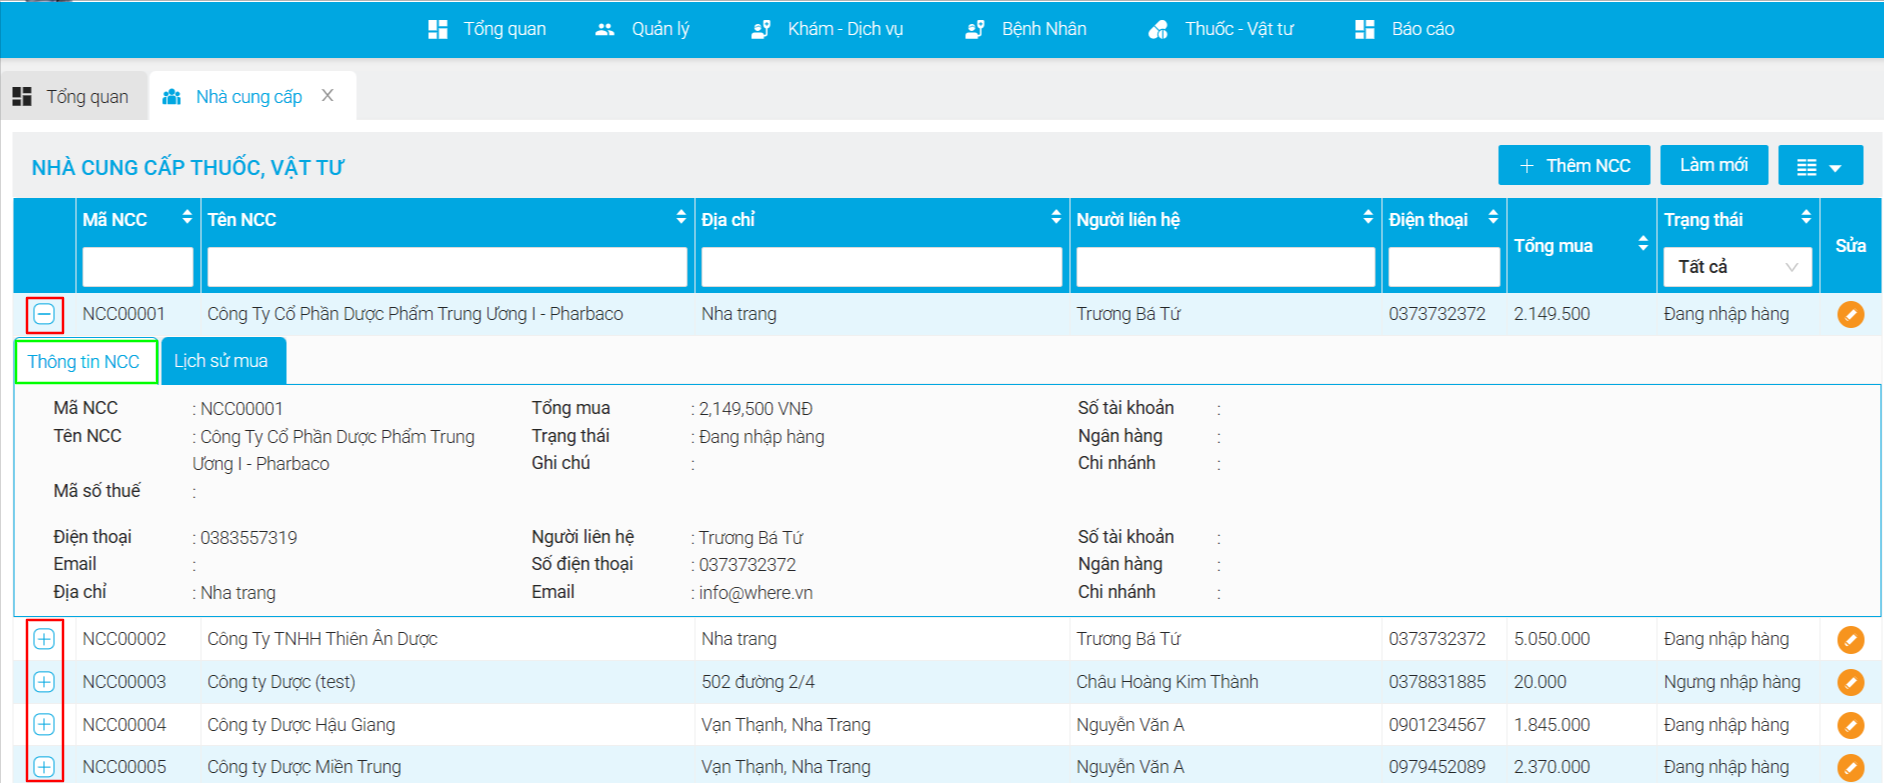Click the Tổng quan grid icon in top navigation
The image size is (1884, 783).
438,29
